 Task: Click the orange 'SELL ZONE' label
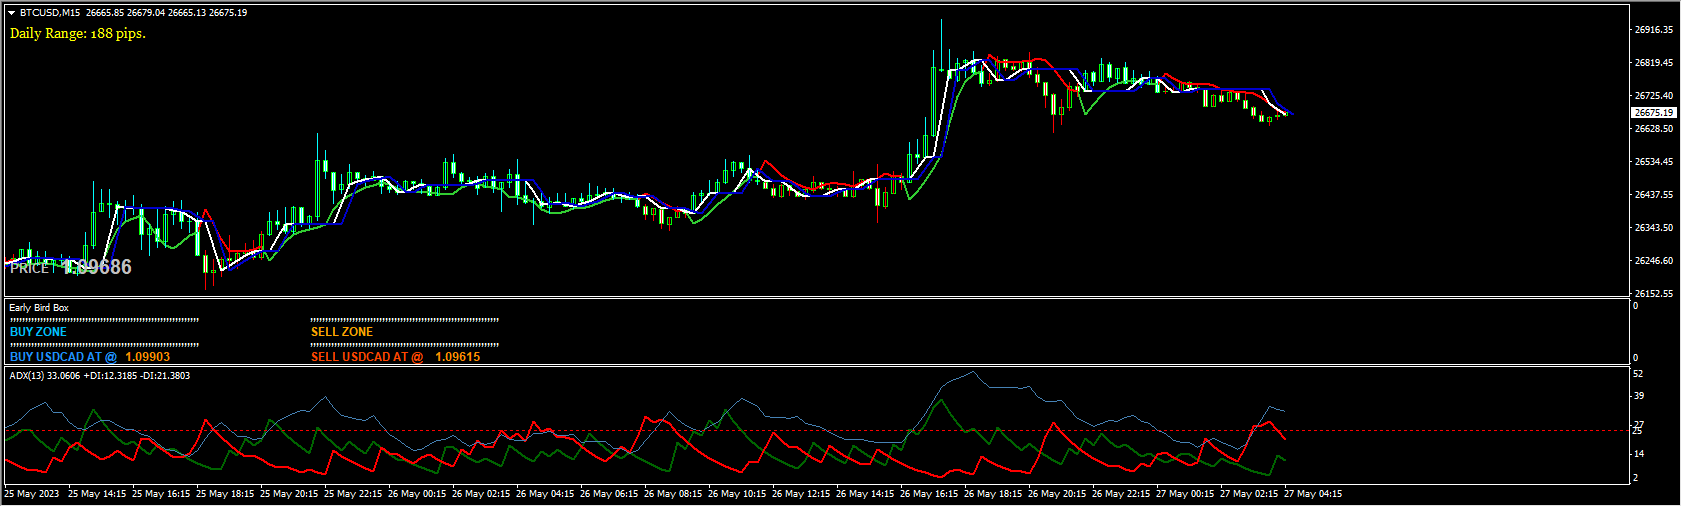tap(342, 332)
